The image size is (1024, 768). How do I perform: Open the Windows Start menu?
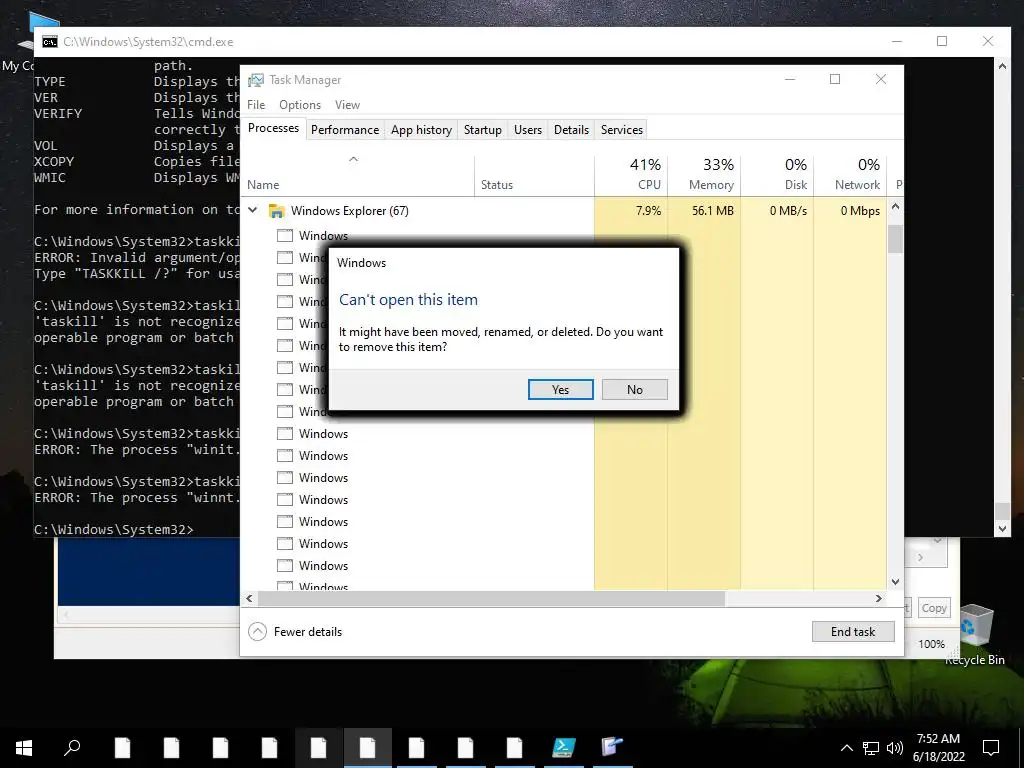point(24,748)
